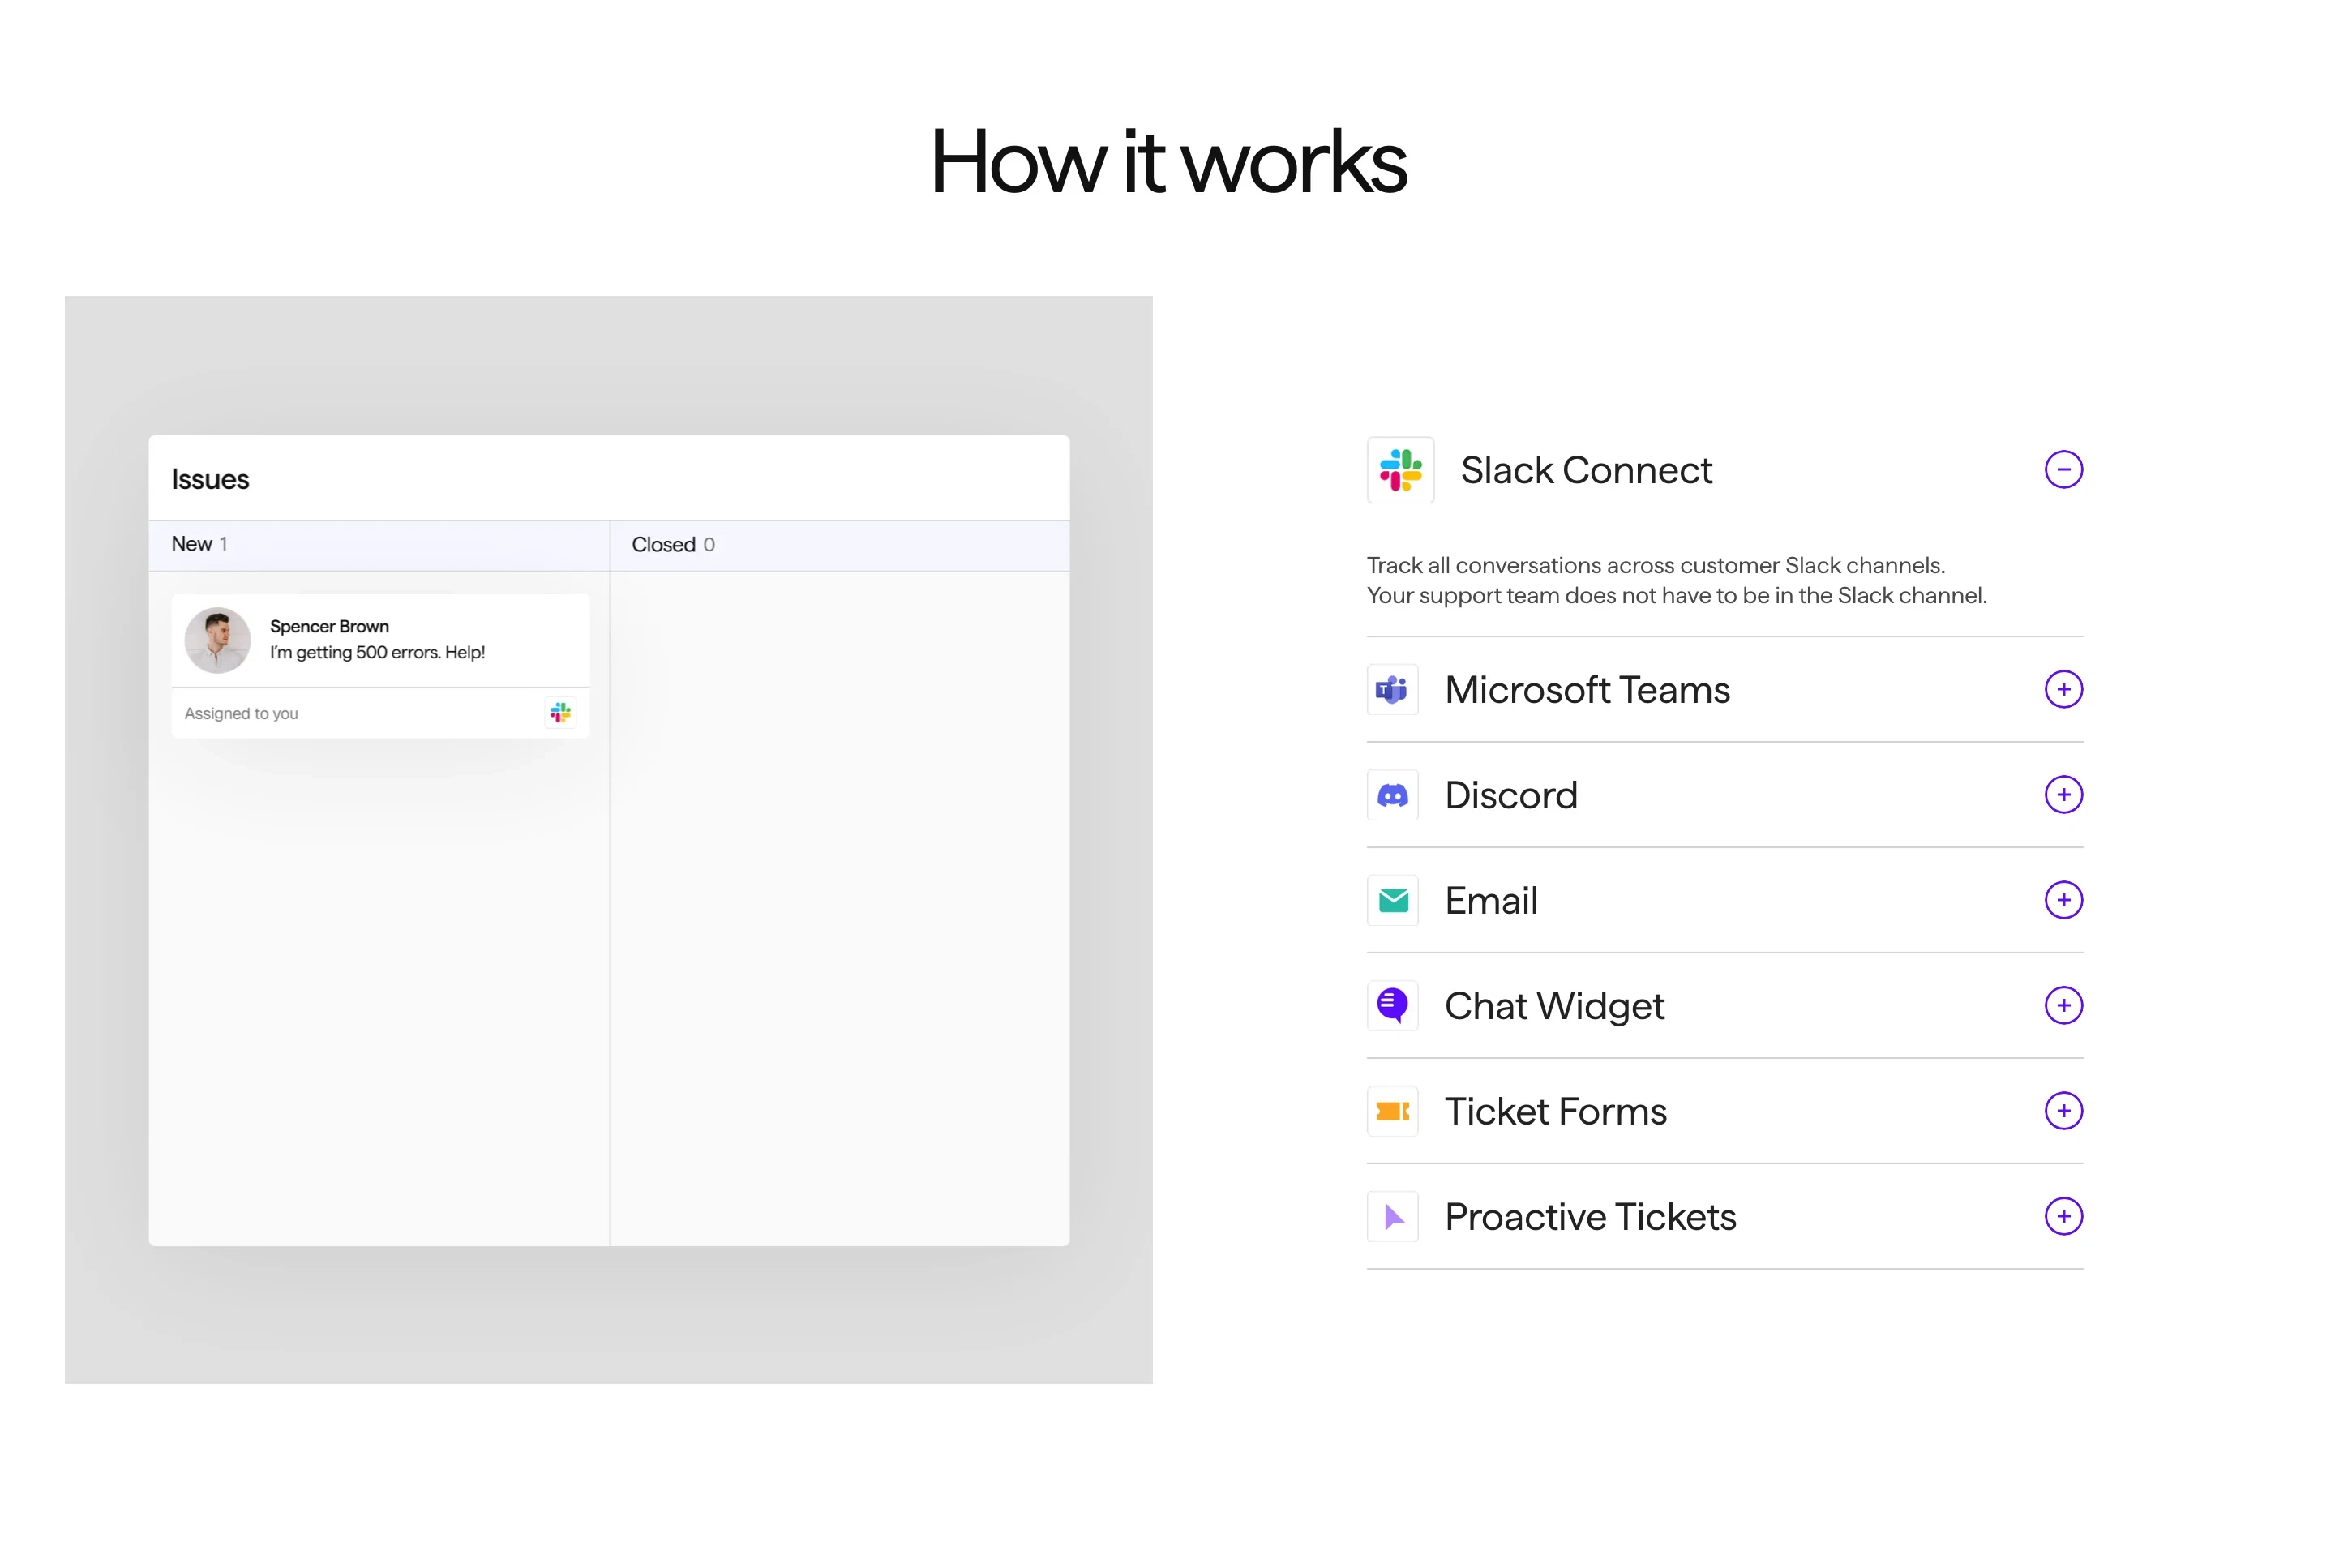The height and width of the screenshot is (1568, 2335).
Task: Expand the Proactive Tickets plus button
Action: [2062, 1216]
